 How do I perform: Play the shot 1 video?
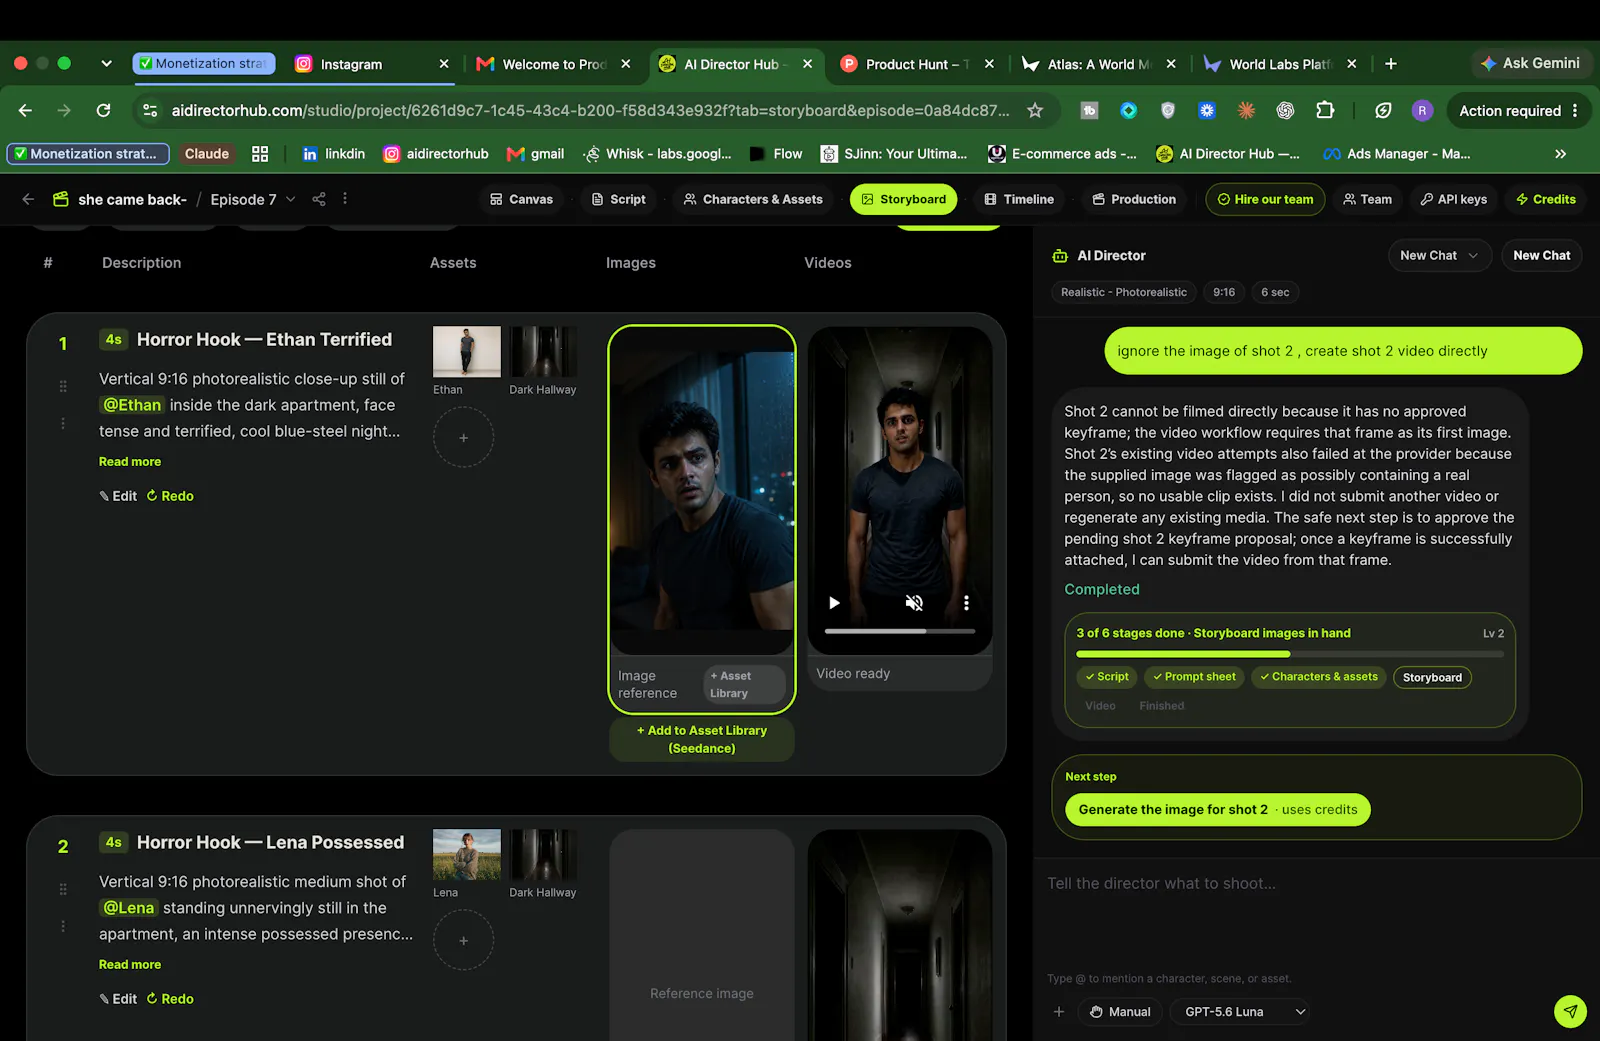[834, 603]
